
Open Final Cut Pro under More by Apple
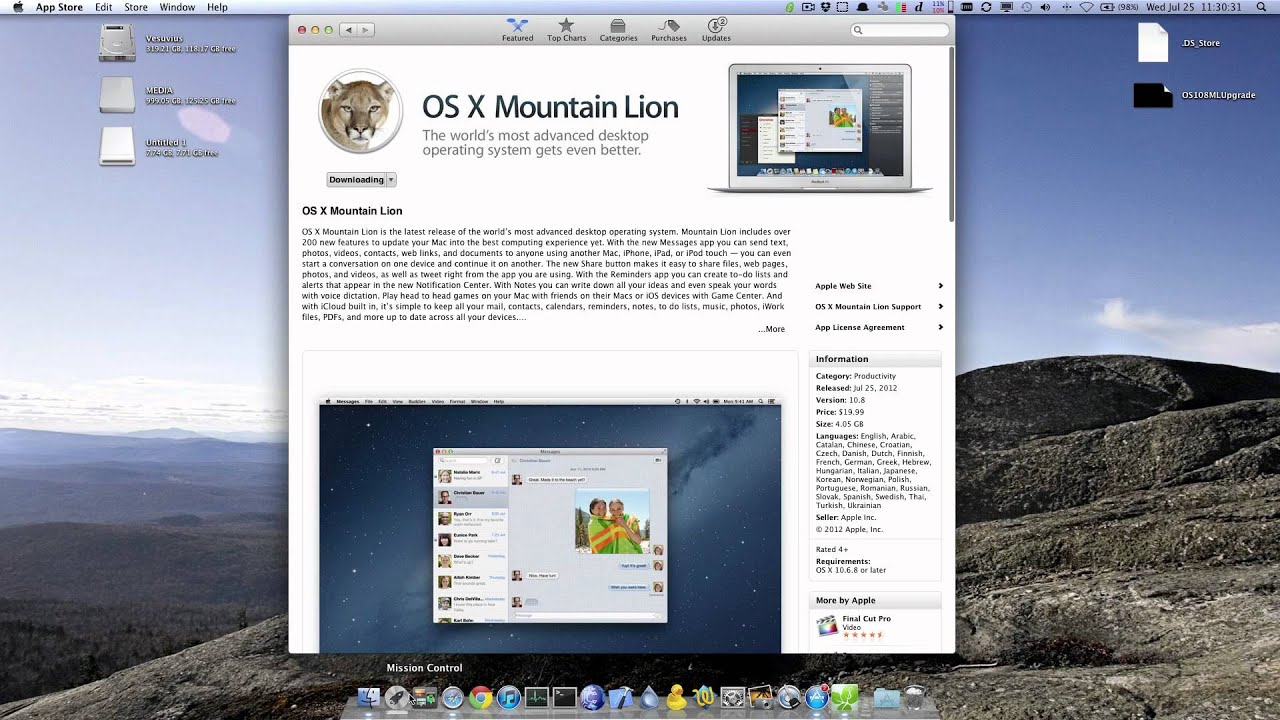(x=866, y=619)
